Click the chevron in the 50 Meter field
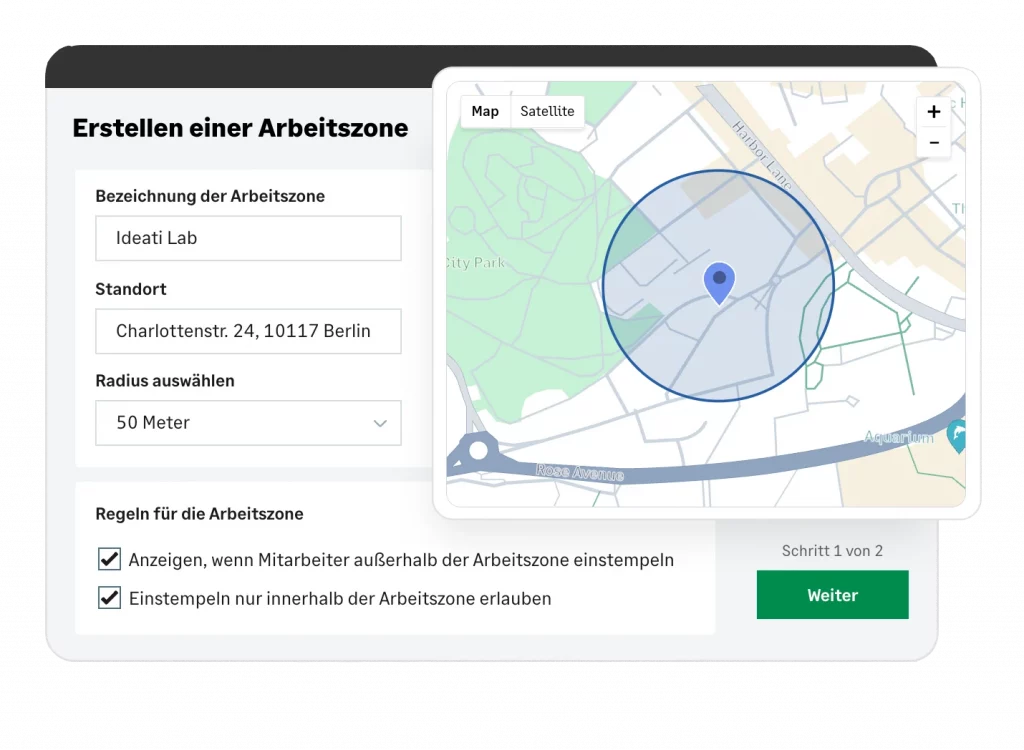The height and width of the screenshot is (750, 1024). (380, 423)
